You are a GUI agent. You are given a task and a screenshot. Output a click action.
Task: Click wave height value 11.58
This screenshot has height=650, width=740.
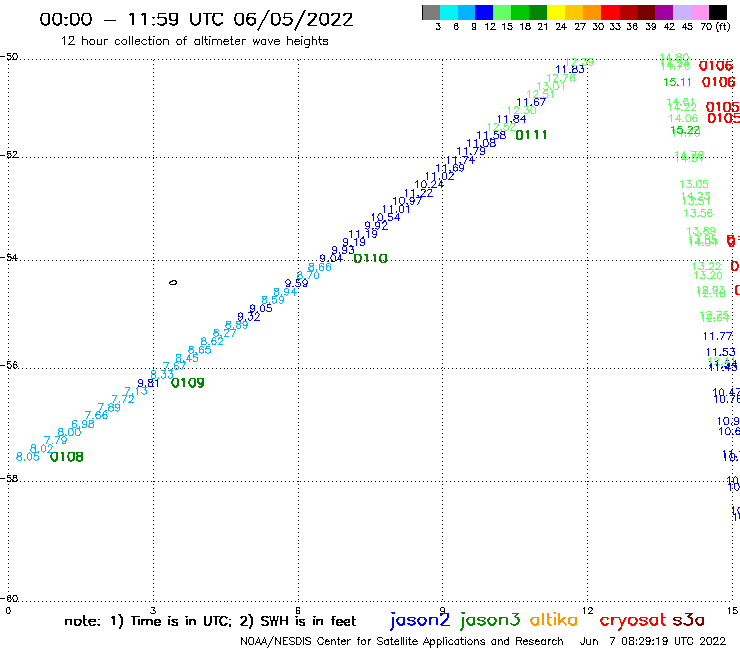point(491,135)
